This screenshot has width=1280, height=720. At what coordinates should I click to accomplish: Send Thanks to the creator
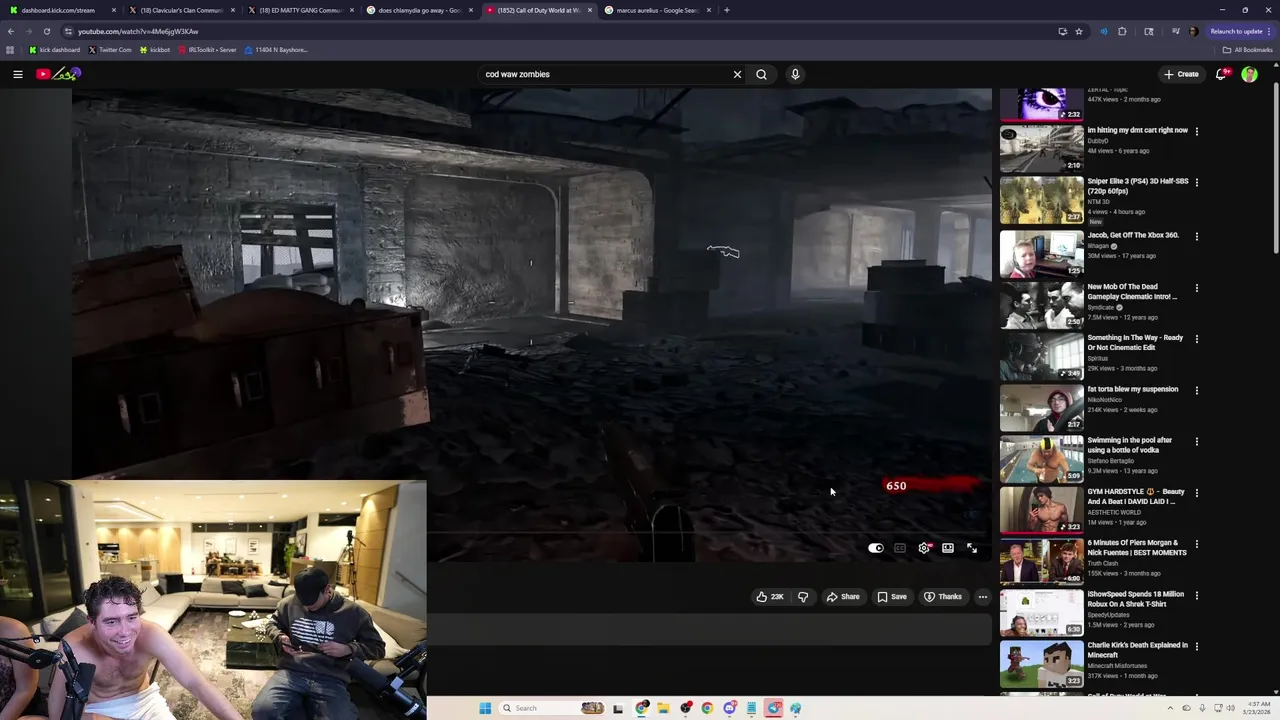click(x=943, y=597)
